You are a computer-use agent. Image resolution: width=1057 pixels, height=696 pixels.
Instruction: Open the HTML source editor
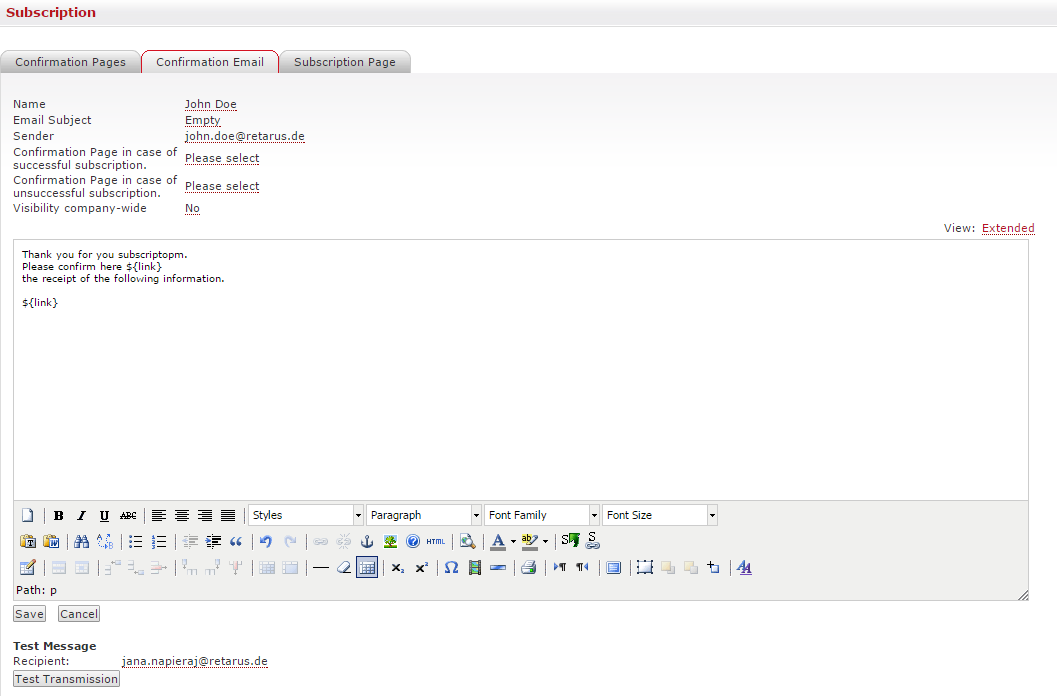tap(436, 542)
